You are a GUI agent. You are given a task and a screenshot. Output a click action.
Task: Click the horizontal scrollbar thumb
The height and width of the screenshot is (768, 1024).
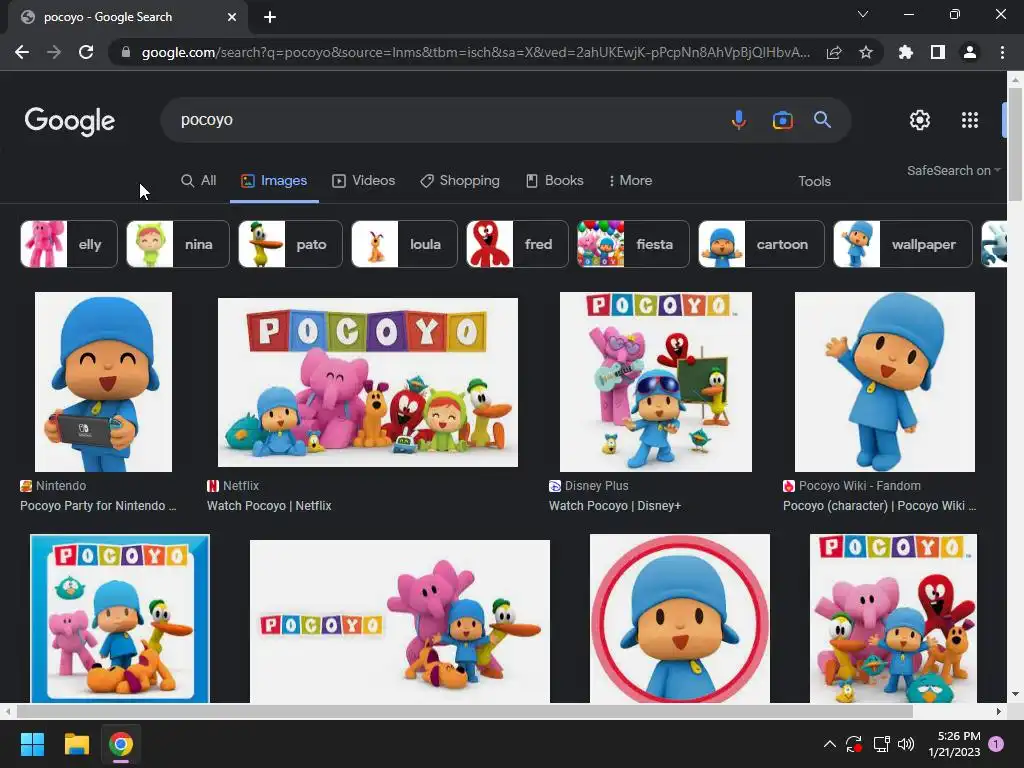(464, 711)
